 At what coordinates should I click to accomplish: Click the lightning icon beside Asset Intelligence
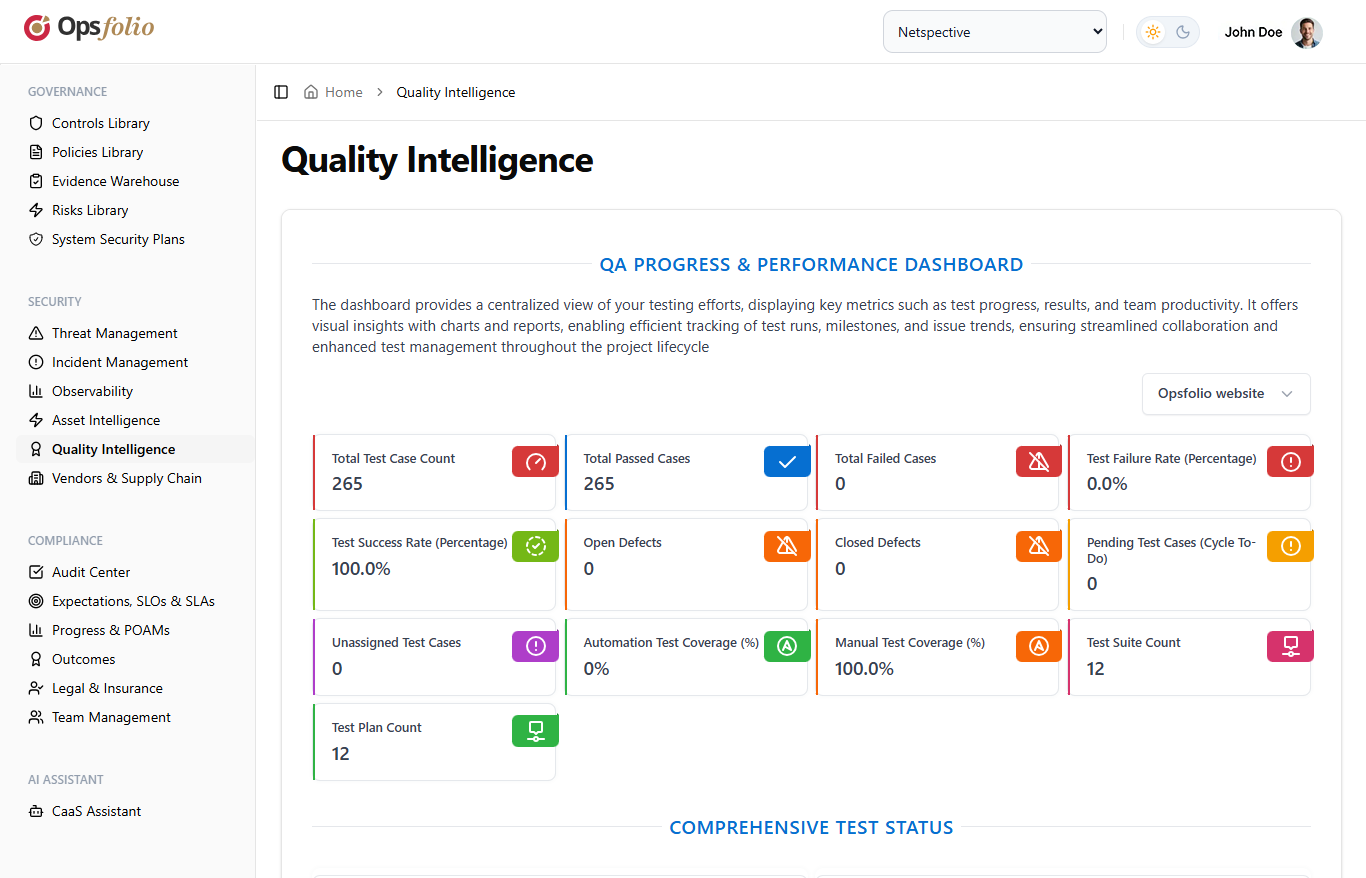pyautogui.click(x=36, y=420)
